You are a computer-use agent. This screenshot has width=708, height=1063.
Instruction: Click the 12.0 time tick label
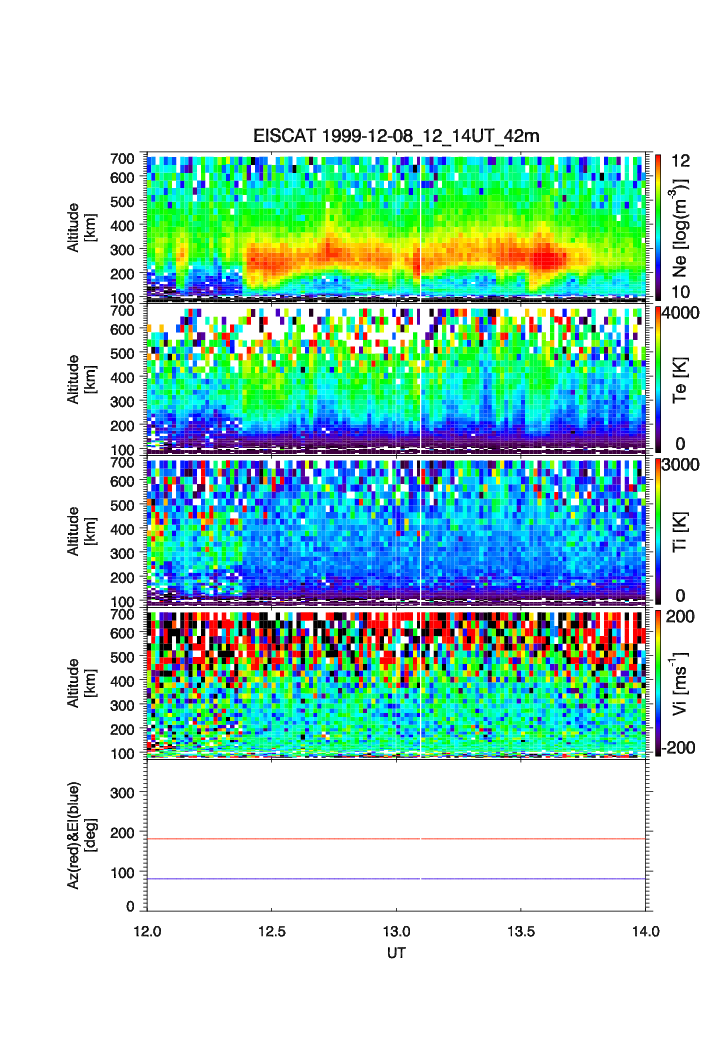(148, 932)
